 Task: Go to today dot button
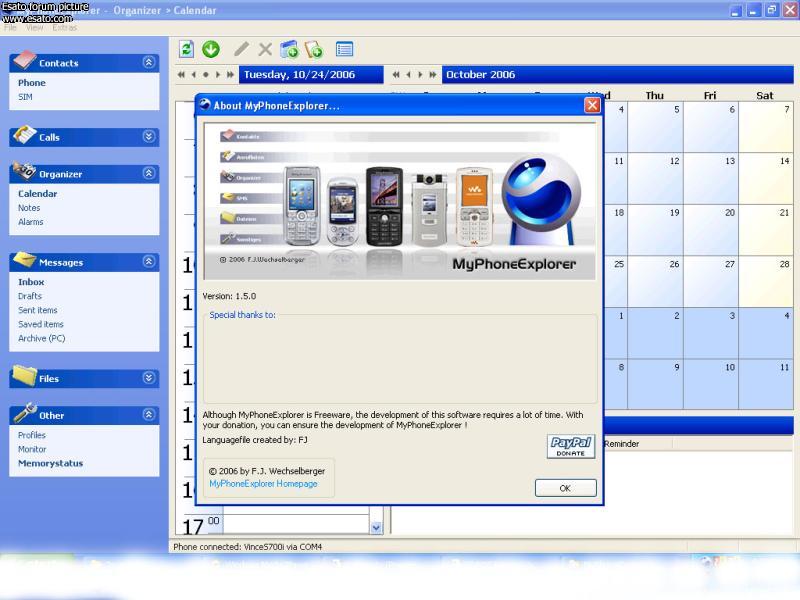[x=206, y=74]
